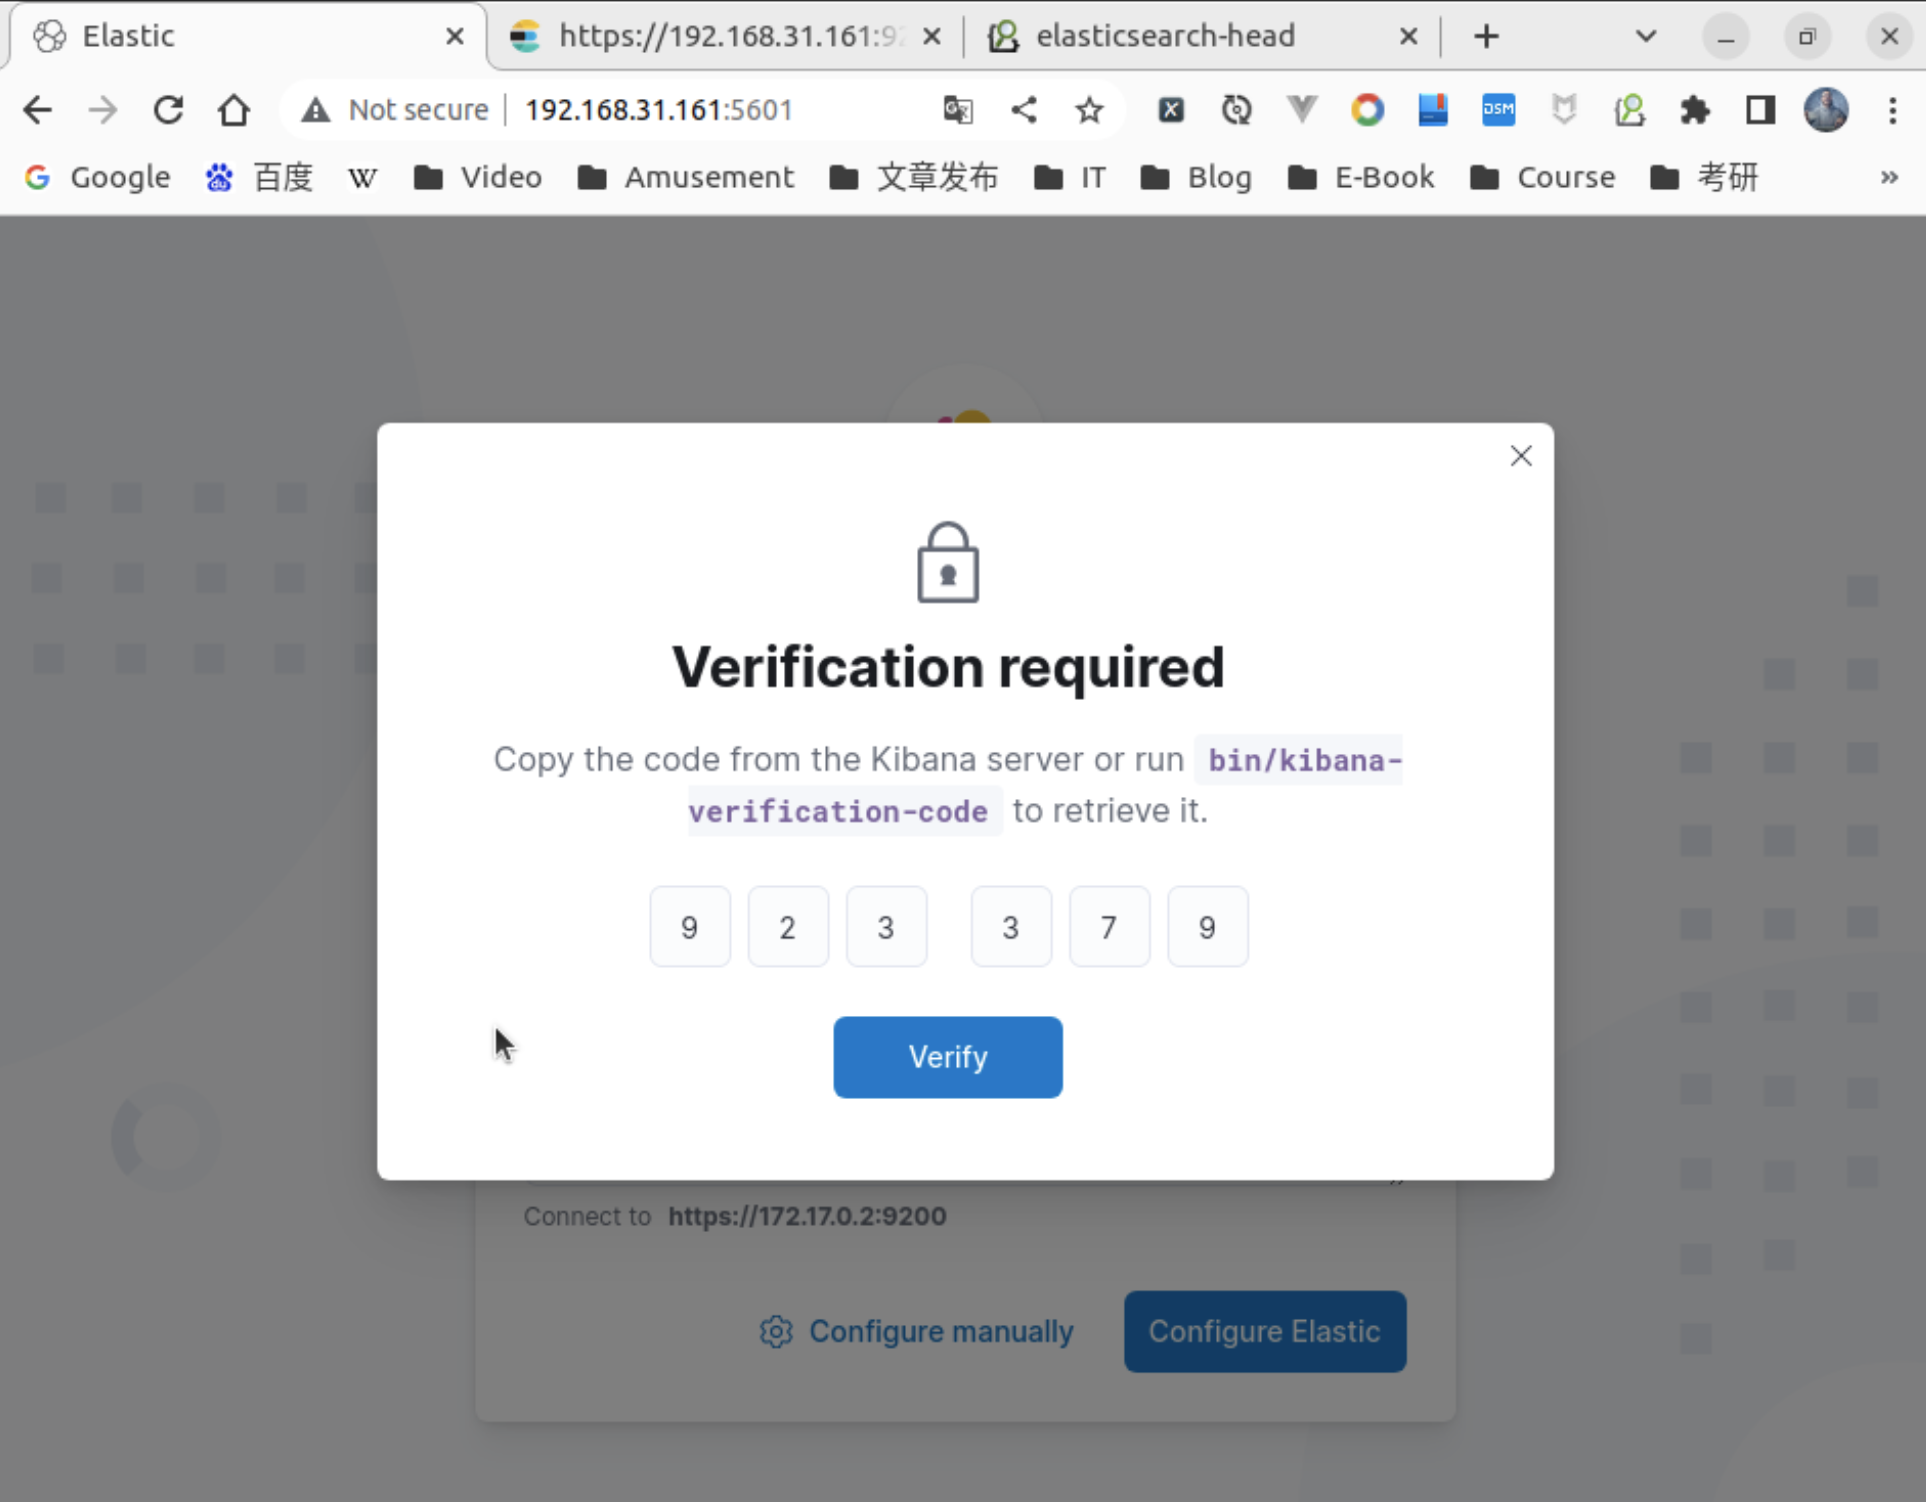Click the browser back arrow
1926x1502 pixels.
37,109
